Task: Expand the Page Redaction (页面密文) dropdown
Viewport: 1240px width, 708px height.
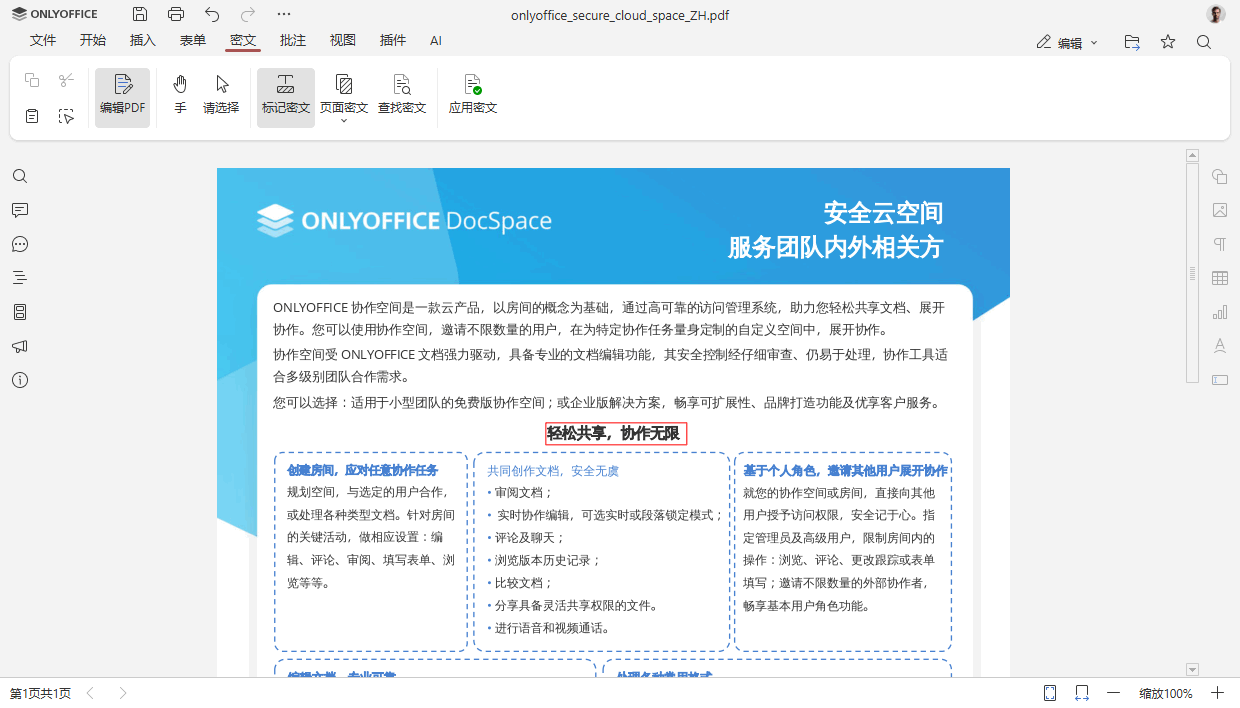Action: coord(344,120)
